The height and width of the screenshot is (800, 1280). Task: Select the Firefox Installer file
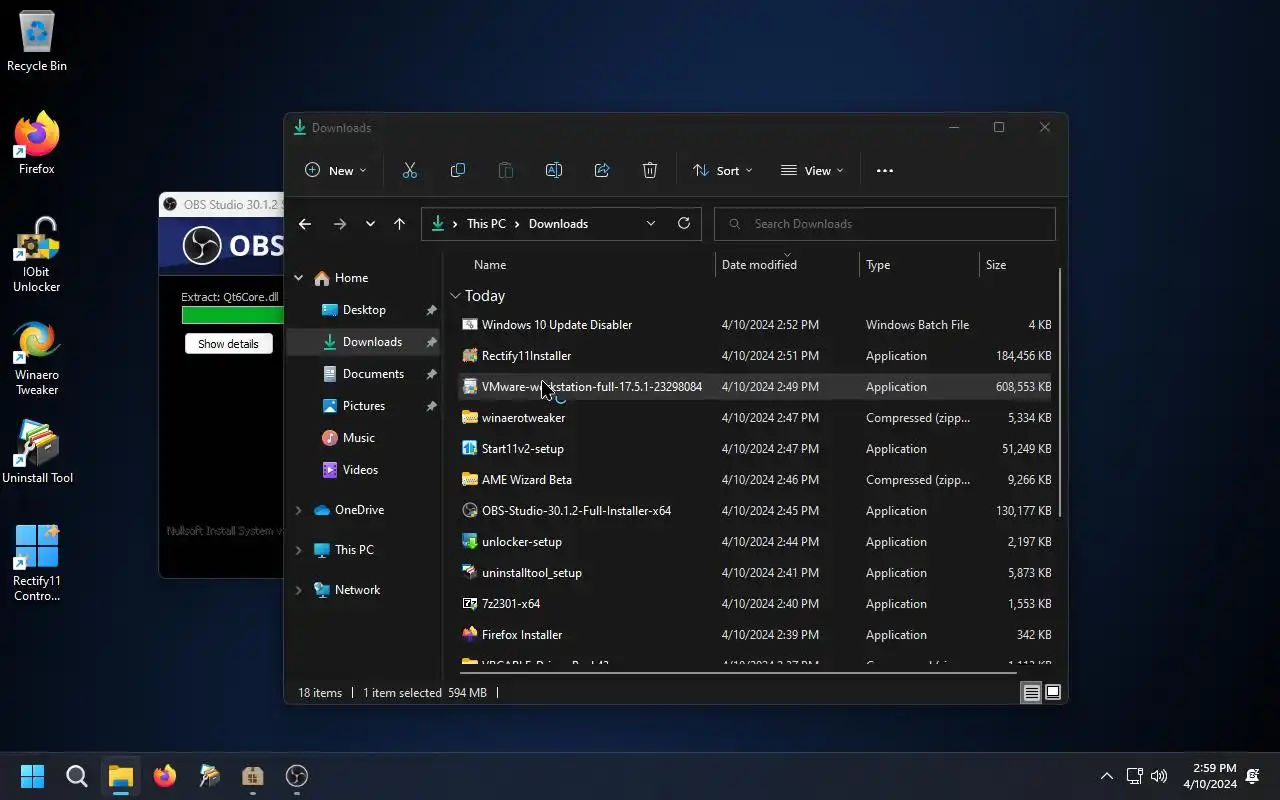point(756,635)
